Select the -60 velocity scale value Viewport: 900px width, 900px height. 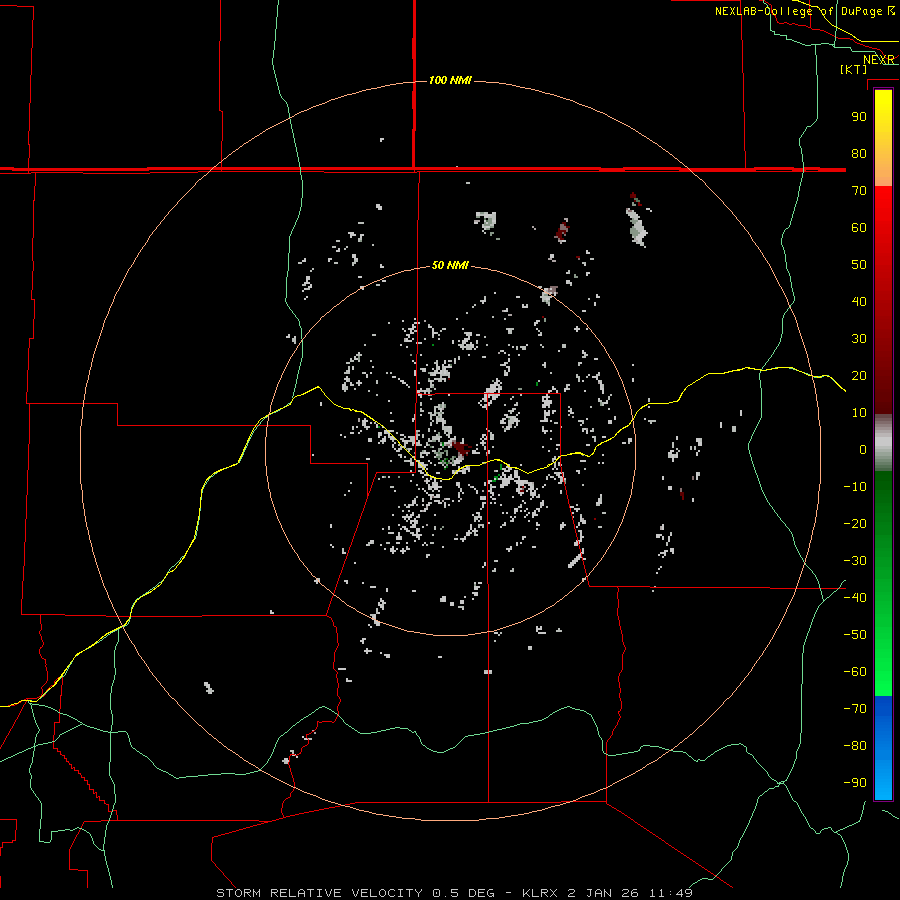[855, 672]
